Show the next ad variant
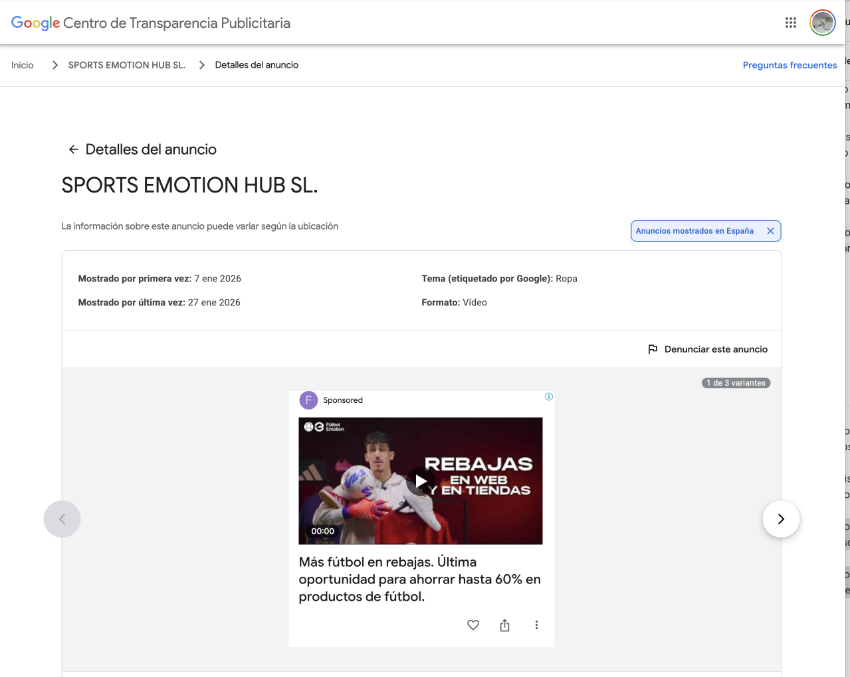The width and height of the screenshot is (850, 677). click(x=781, y=519)
